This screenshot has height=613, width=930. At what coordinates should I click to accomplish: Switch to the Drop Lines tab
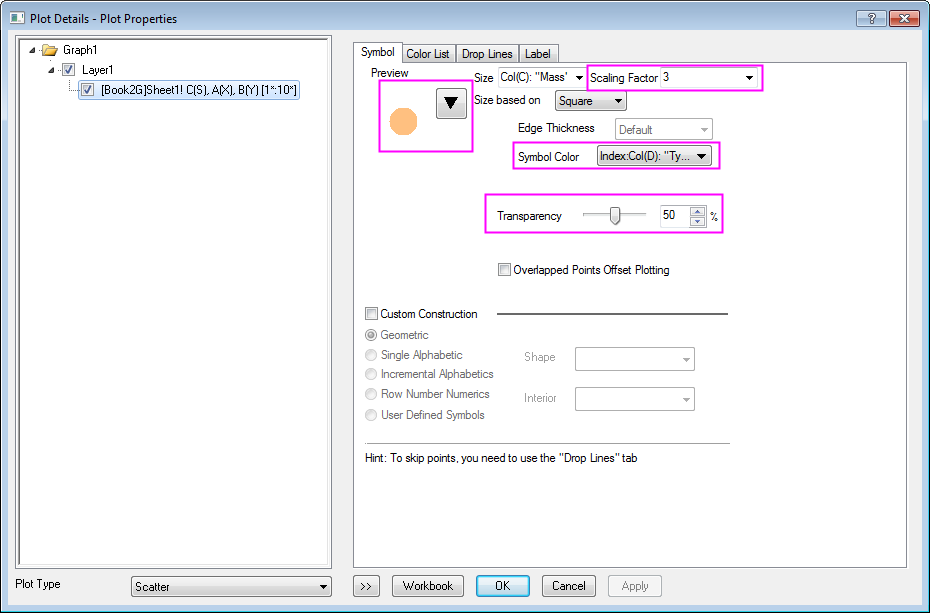click(x=487, y=54)
